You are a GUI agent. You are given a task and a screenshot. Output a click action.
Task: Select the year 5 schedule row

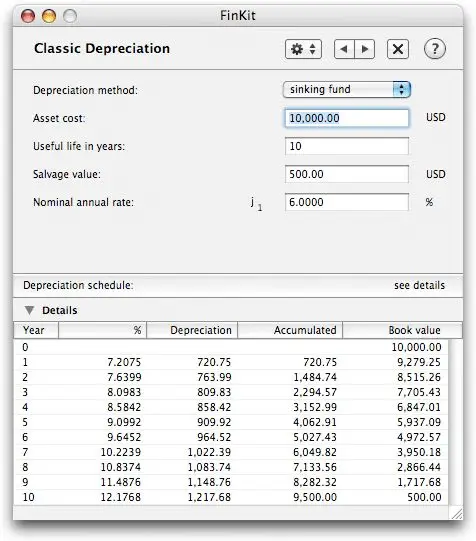[x=231, y=422]
